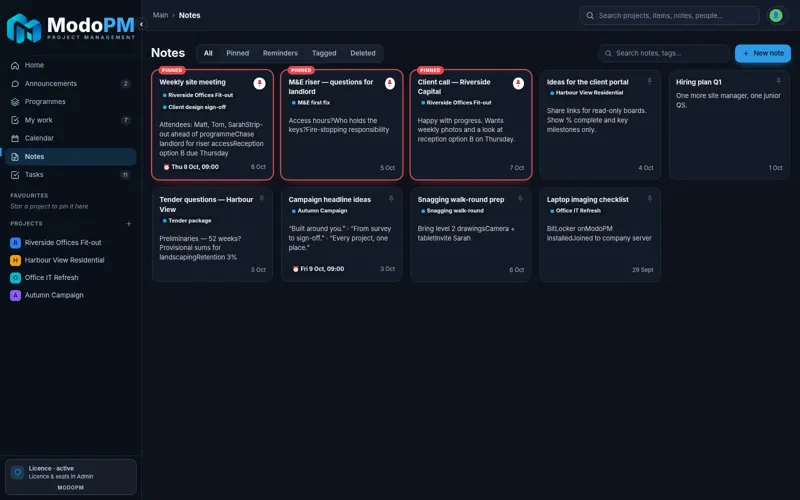Image resolution: width=800 pixels, height=500 pixels.
Task: Collapse the sidebar with the chevron button
Action: [x=141, y=24]
